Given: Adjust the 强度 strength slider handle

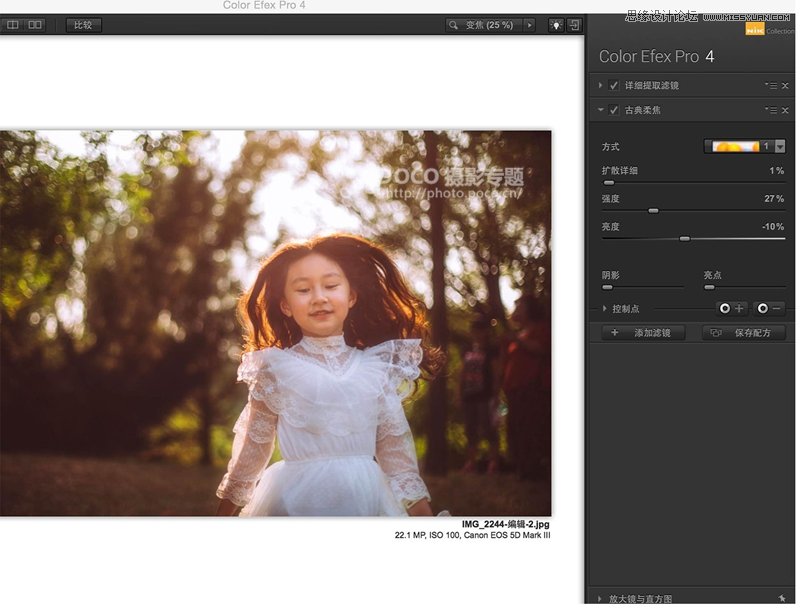Looking at the screenshot, I should click(x=653, y=211).
